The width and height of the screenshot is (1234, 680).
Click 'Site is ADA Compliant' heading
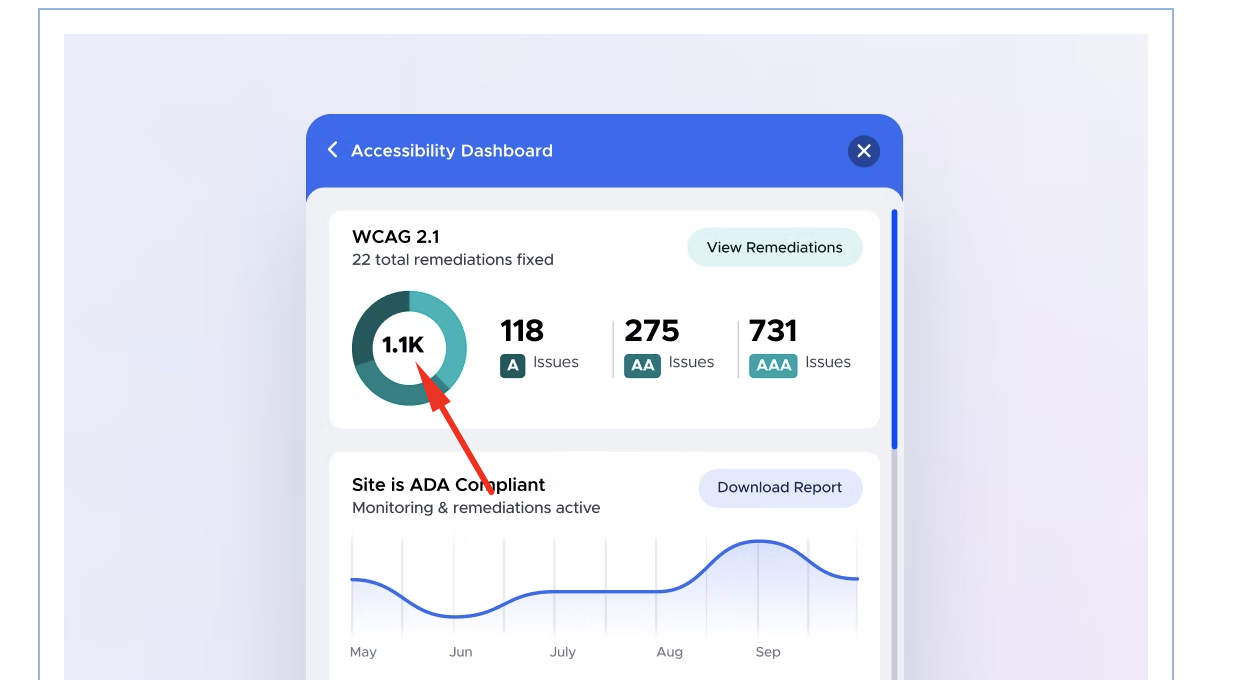point(449,485)
